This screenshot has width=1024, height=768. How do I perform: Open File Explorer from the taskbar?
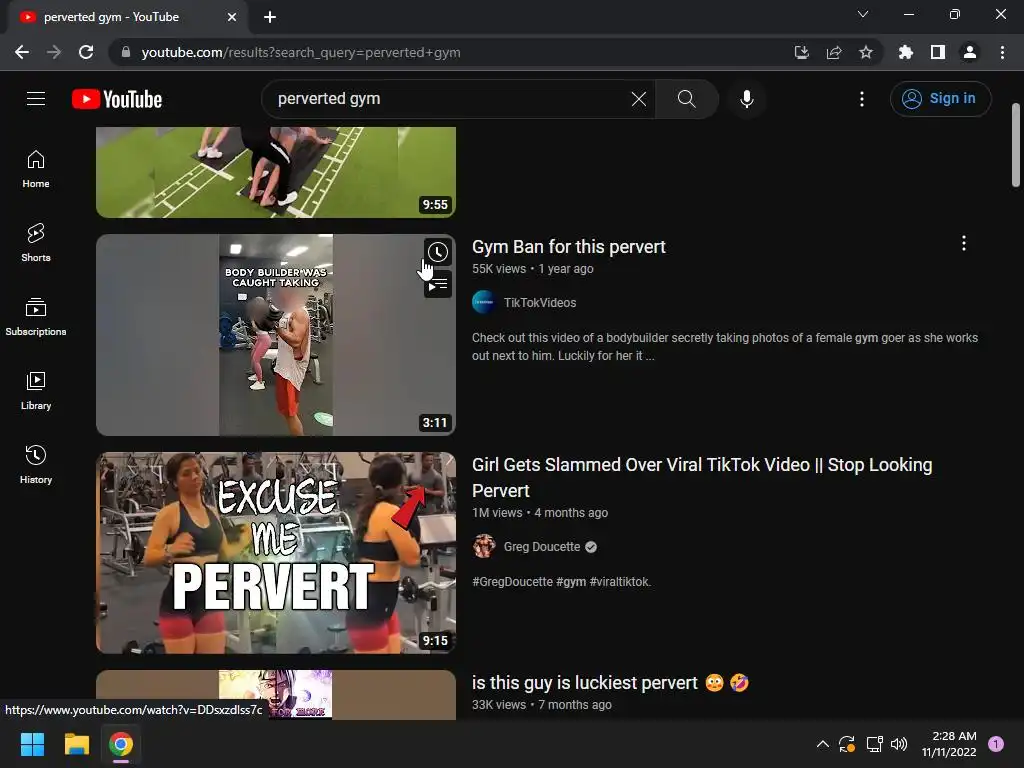click(76, 744)
